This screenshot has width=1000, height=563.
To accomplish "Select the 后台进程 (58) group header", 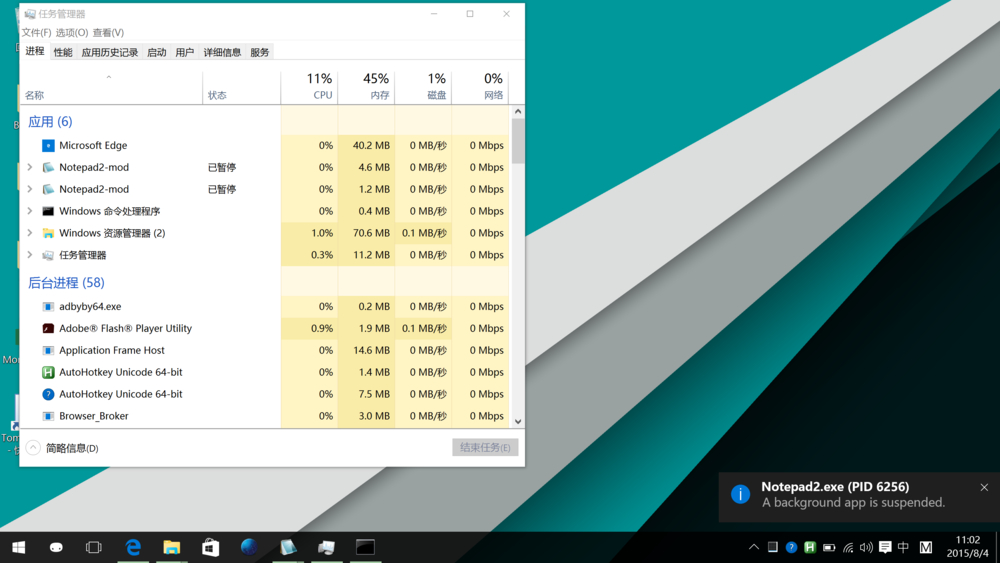I will click(x=66, y=283).
